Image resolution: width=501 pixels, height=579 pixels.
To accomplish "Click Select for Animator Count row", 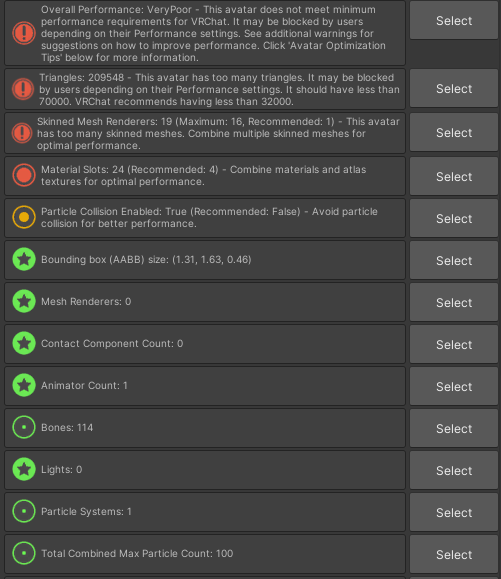I will (454, 387).
